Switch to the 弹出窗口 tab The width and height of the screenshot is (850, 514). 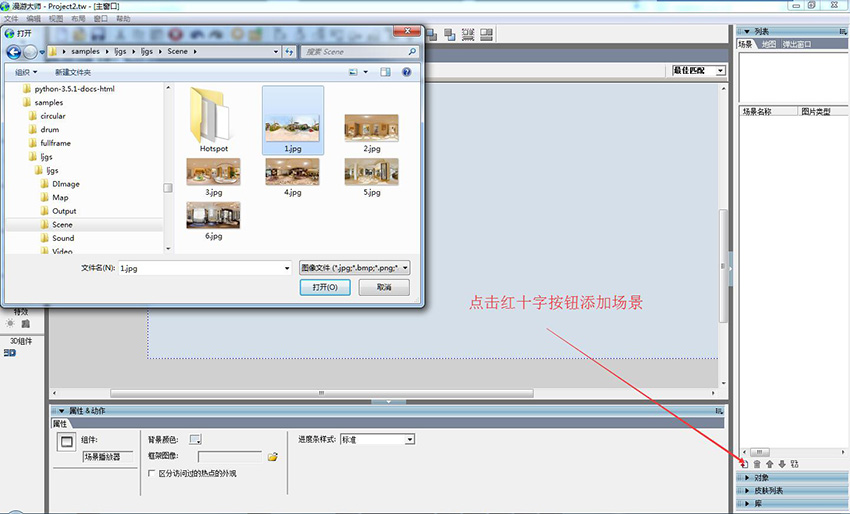[797, 44]
